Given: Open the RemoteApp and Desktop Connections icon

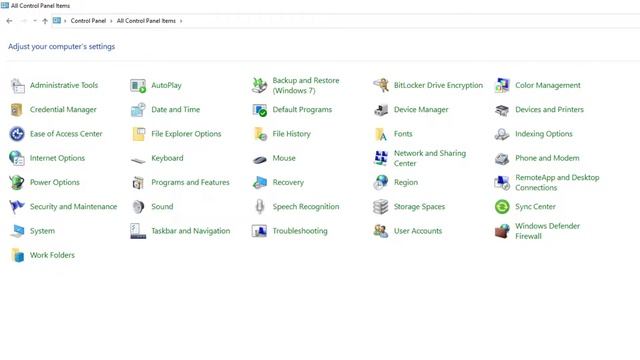Looking at the screenshot, I should [x=502, y=182].
